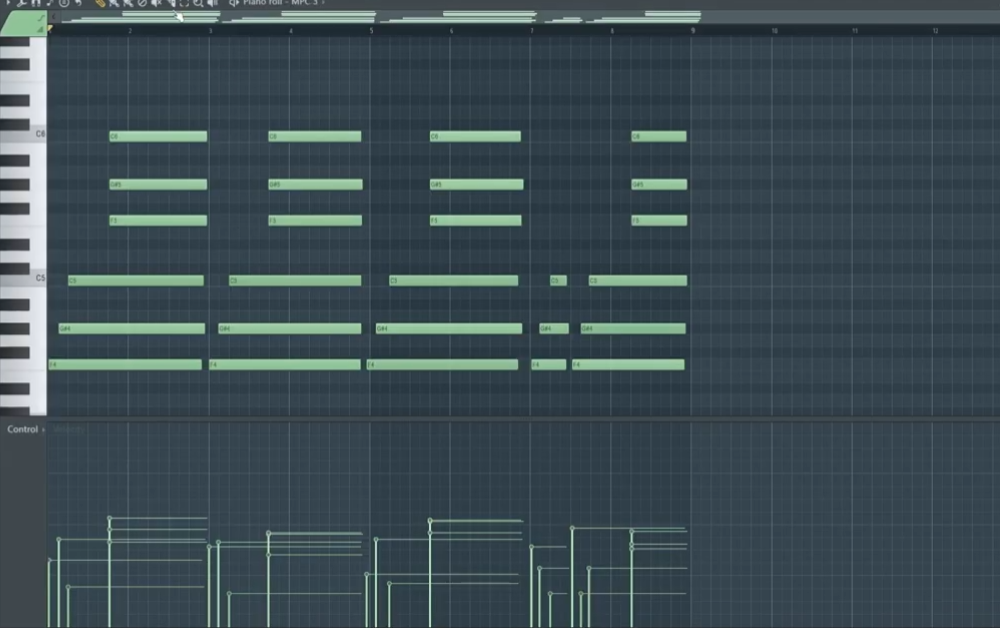Image resolution: width=1000 pixels, height=628 pixels.
Task: Select the last G#5 note before bar 9
Action: 659,184
